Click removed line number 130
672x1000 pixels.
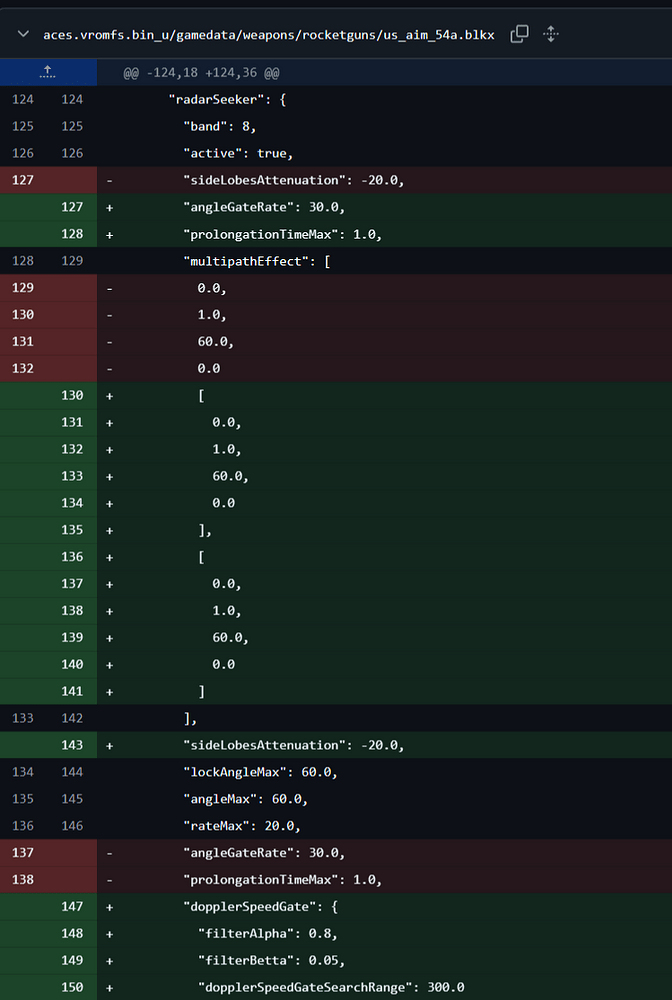(x=23, y=314)
